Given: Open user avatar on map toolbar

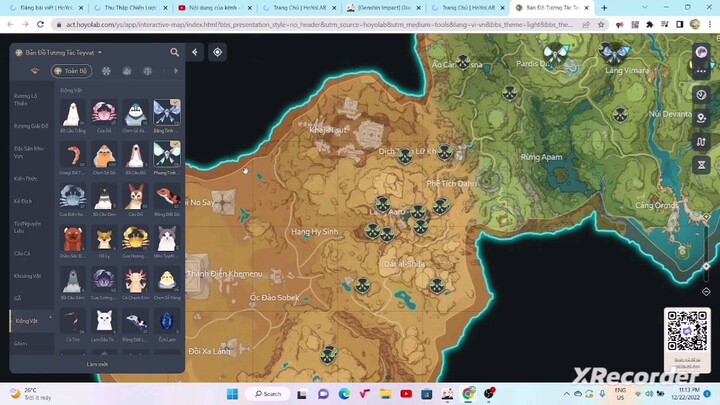Looking at the screenshot, I should tap(701, 52).
